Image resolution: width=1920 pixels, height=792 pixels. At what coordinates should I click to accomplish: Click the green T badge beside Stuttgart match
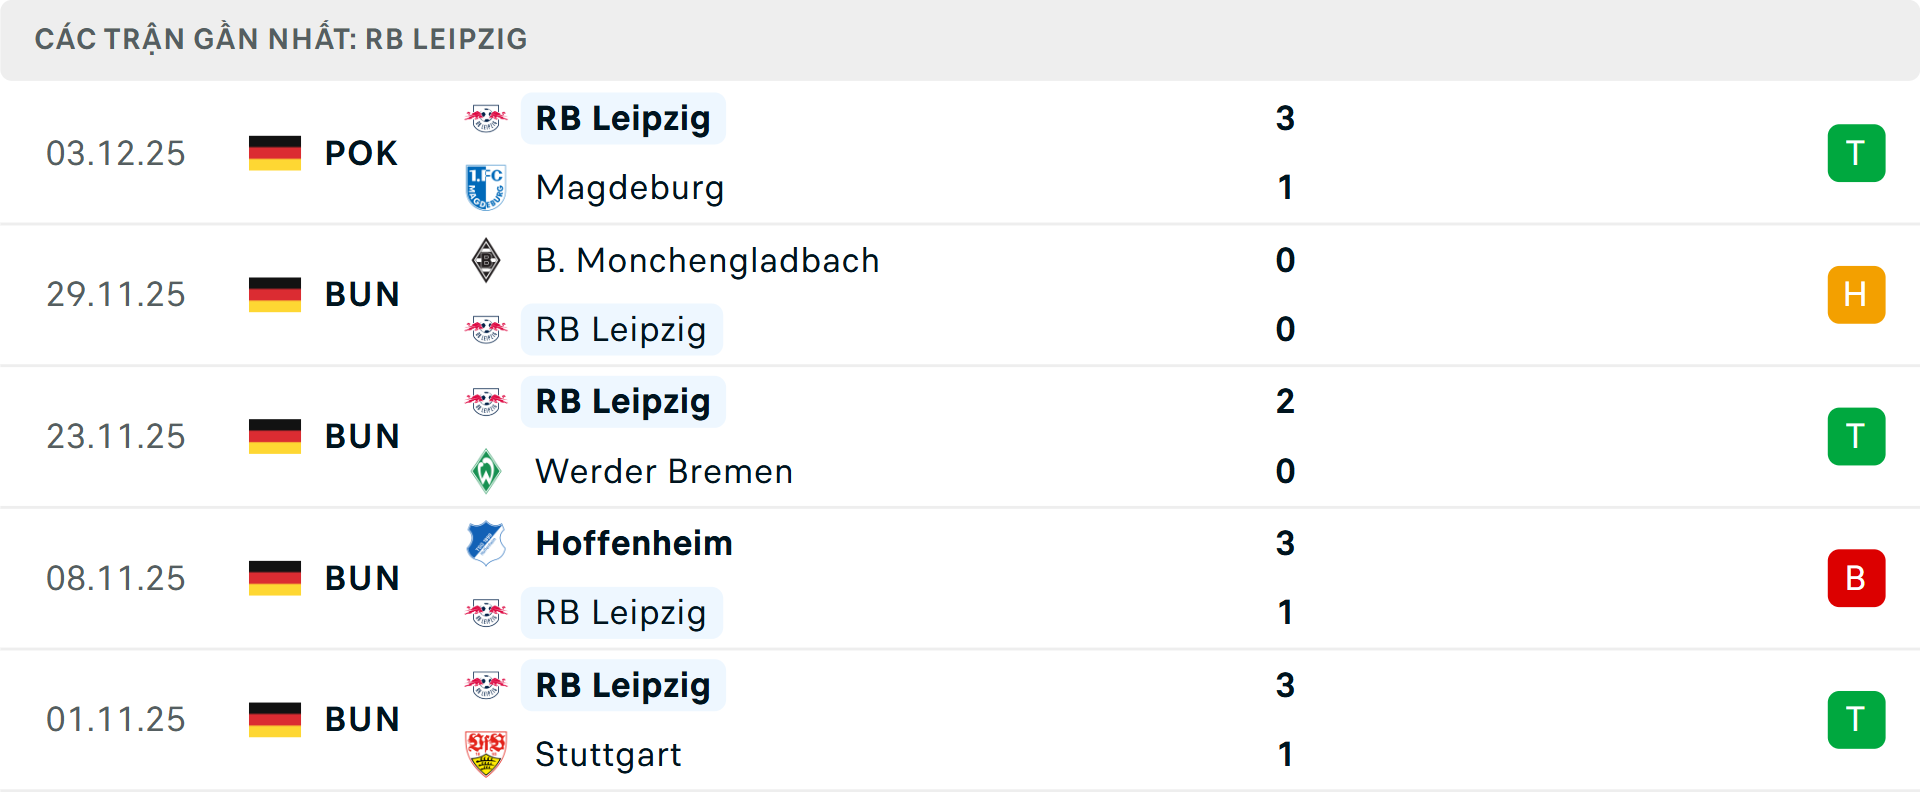(x=1856, y=719)
